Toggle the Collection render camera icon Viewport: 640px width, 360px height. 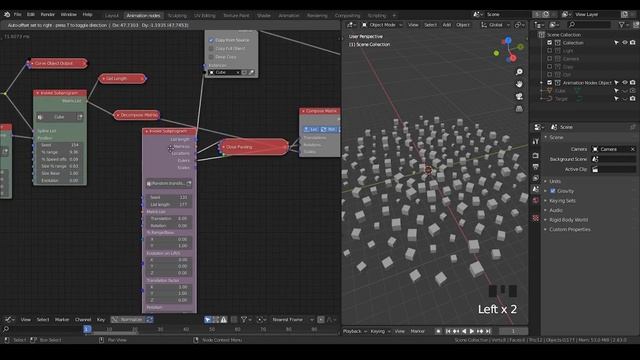pyautogui.click(x=633, y=43)
